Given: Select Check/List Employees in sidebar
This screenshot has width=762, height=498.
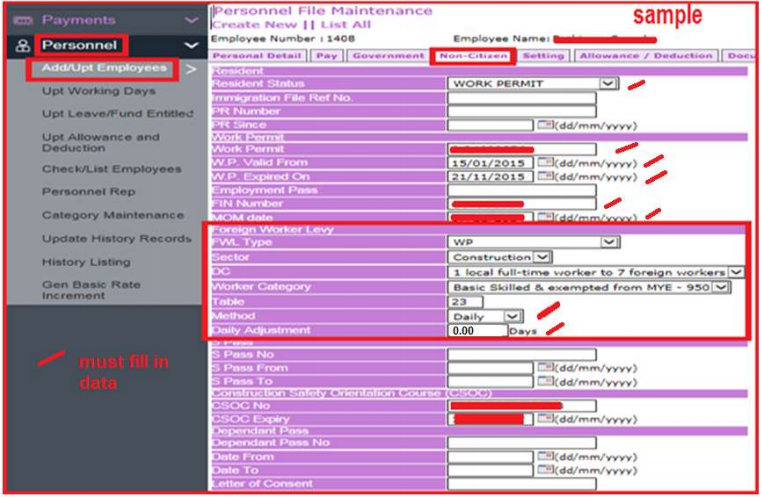Looking at the screenshot, I should click(112, 169).
